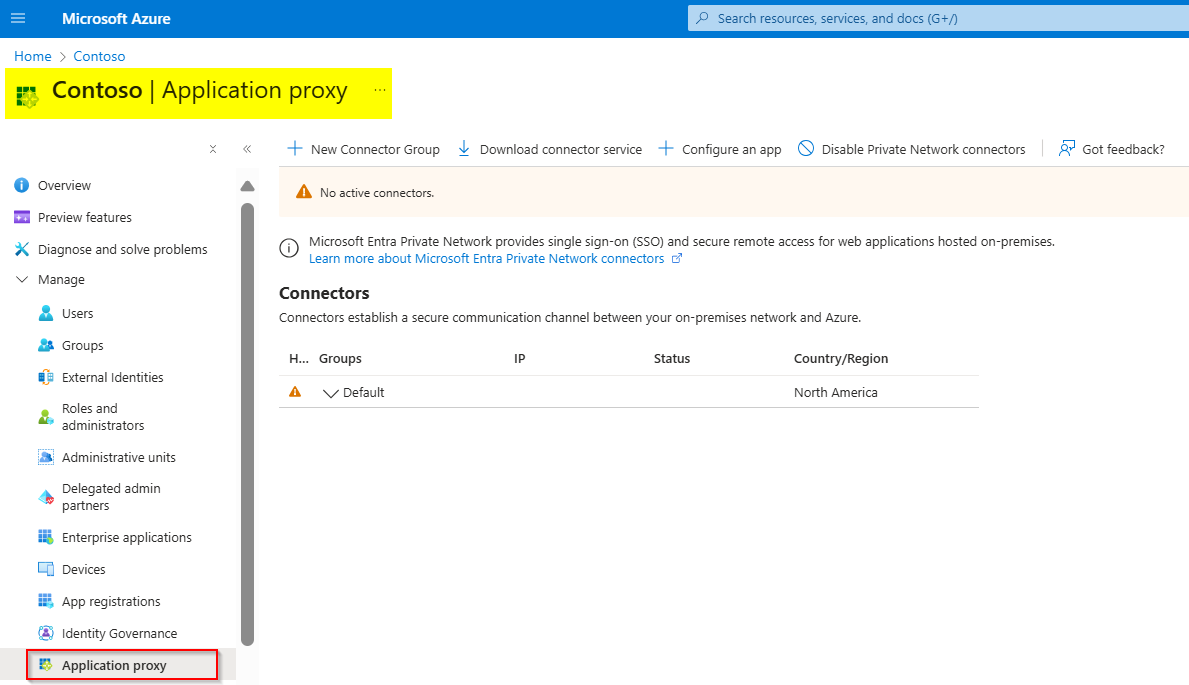Viewport: 1189px width, 685px height.
Task: Click the info circle beside the Private Network description
Action: pyautogui.click(x=289, y=248)
